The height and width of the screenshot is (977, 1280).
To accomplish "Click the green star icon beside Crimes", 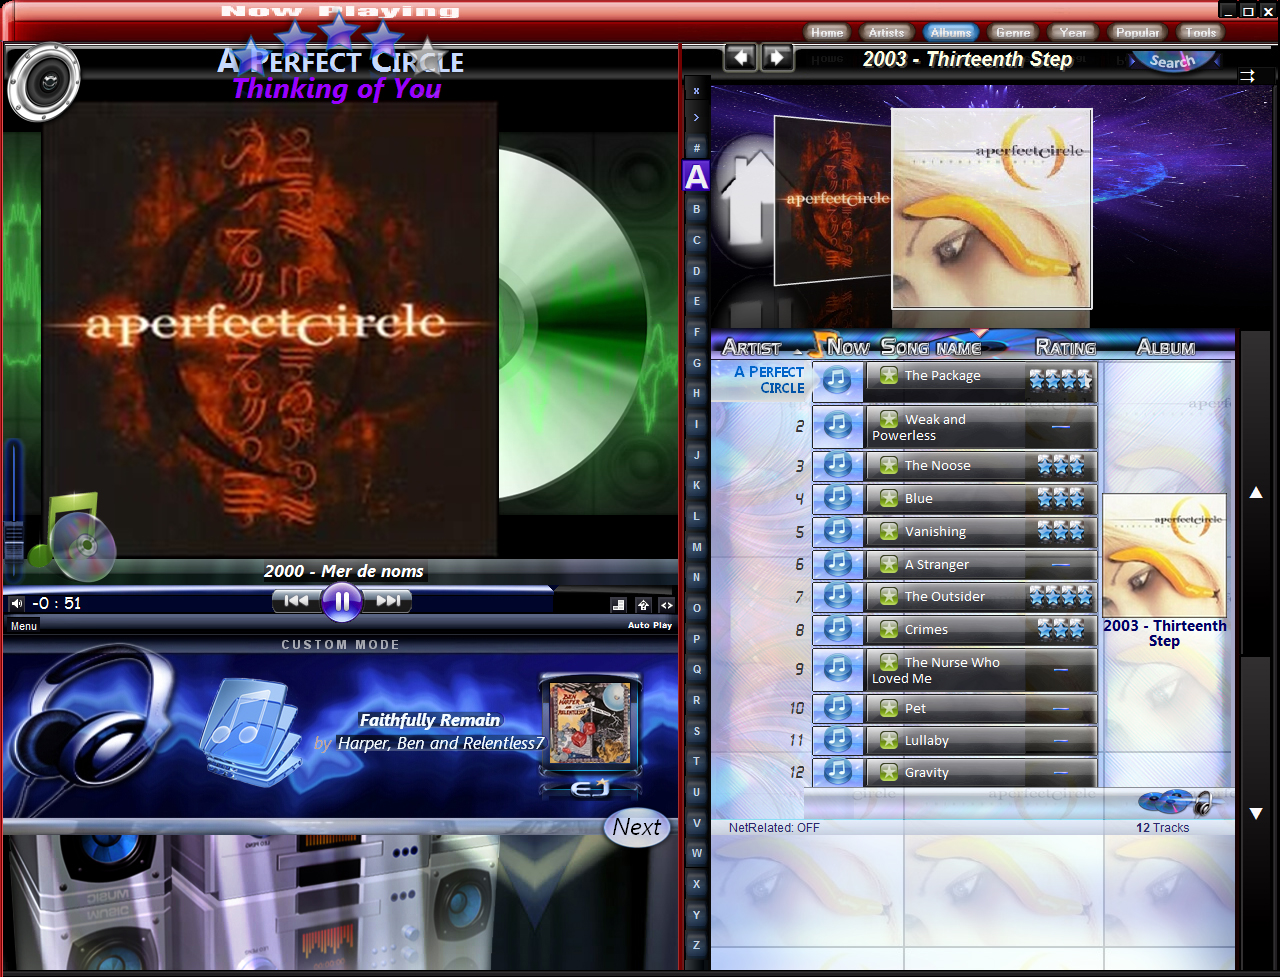I will click(x=888, y=629).
